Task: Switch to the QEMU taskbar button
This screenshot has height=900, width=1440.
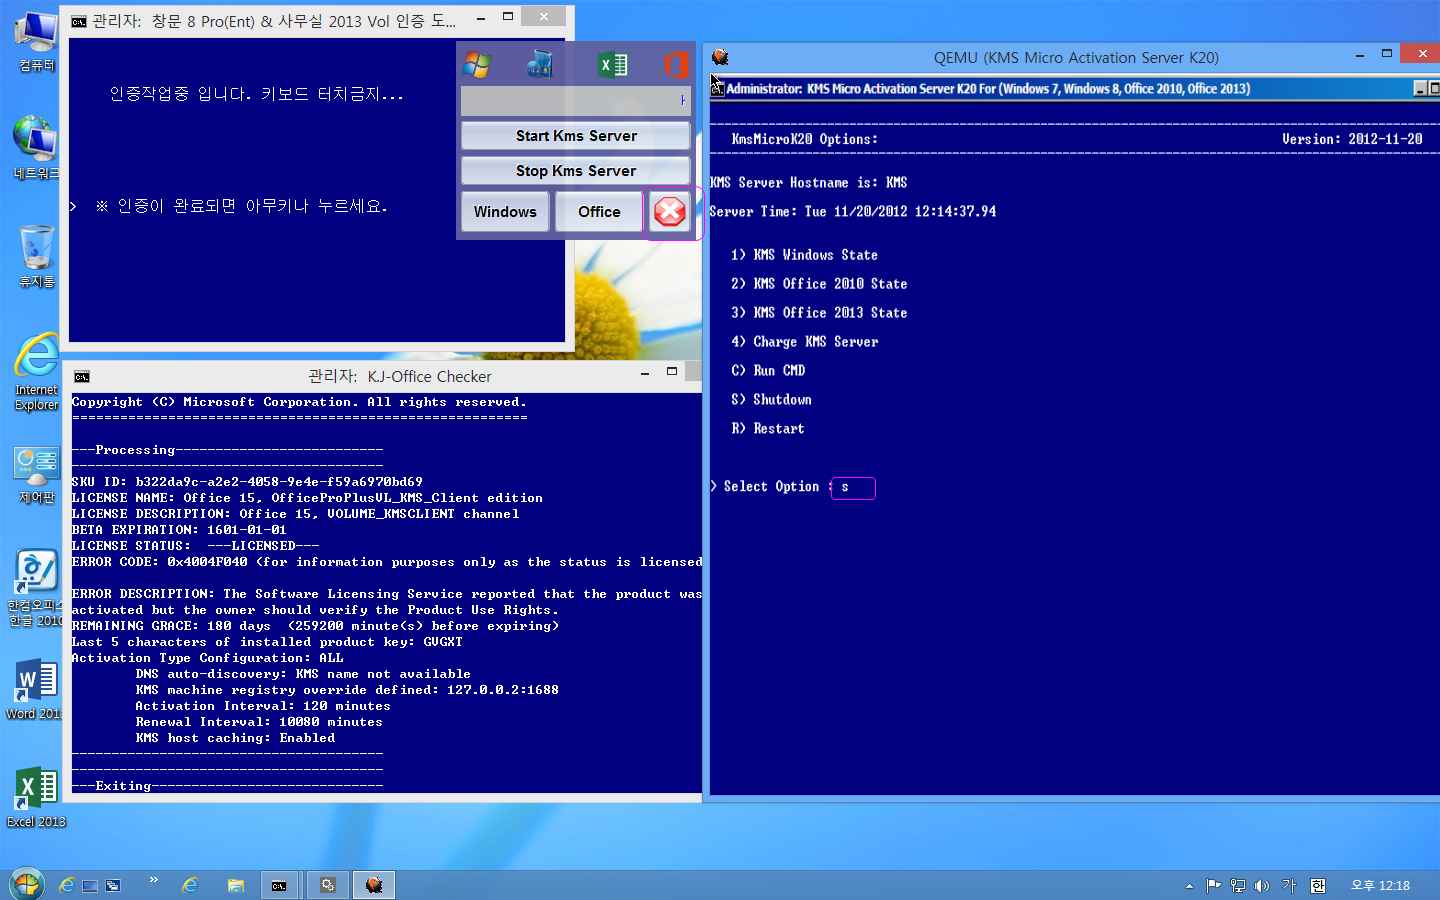Action: [374, 885]
